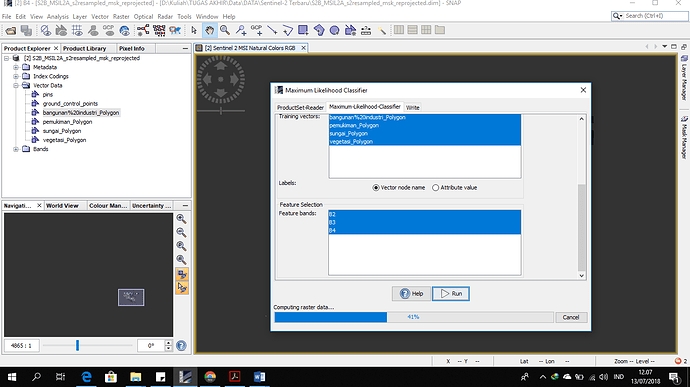Open the editor tab list dropdown arrow
This screenshot has height=387, width=690.
(x=664, y=46)
